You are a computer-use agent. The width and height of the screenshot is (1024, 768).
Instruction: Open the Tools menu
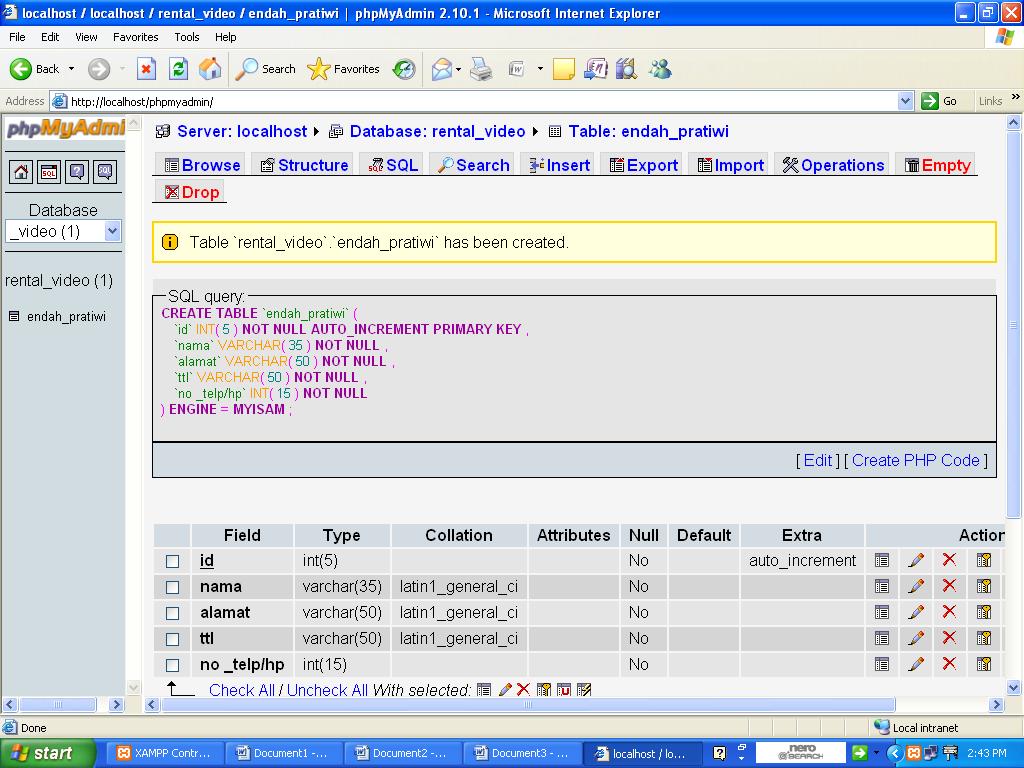pos(187,37)
